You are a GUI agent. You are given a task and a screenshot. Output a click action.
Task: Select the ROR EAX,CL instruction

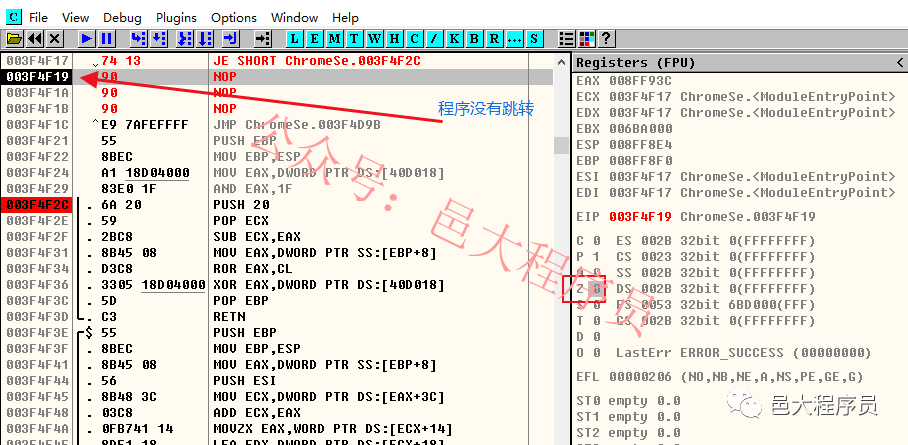click(x=252, y=269)
